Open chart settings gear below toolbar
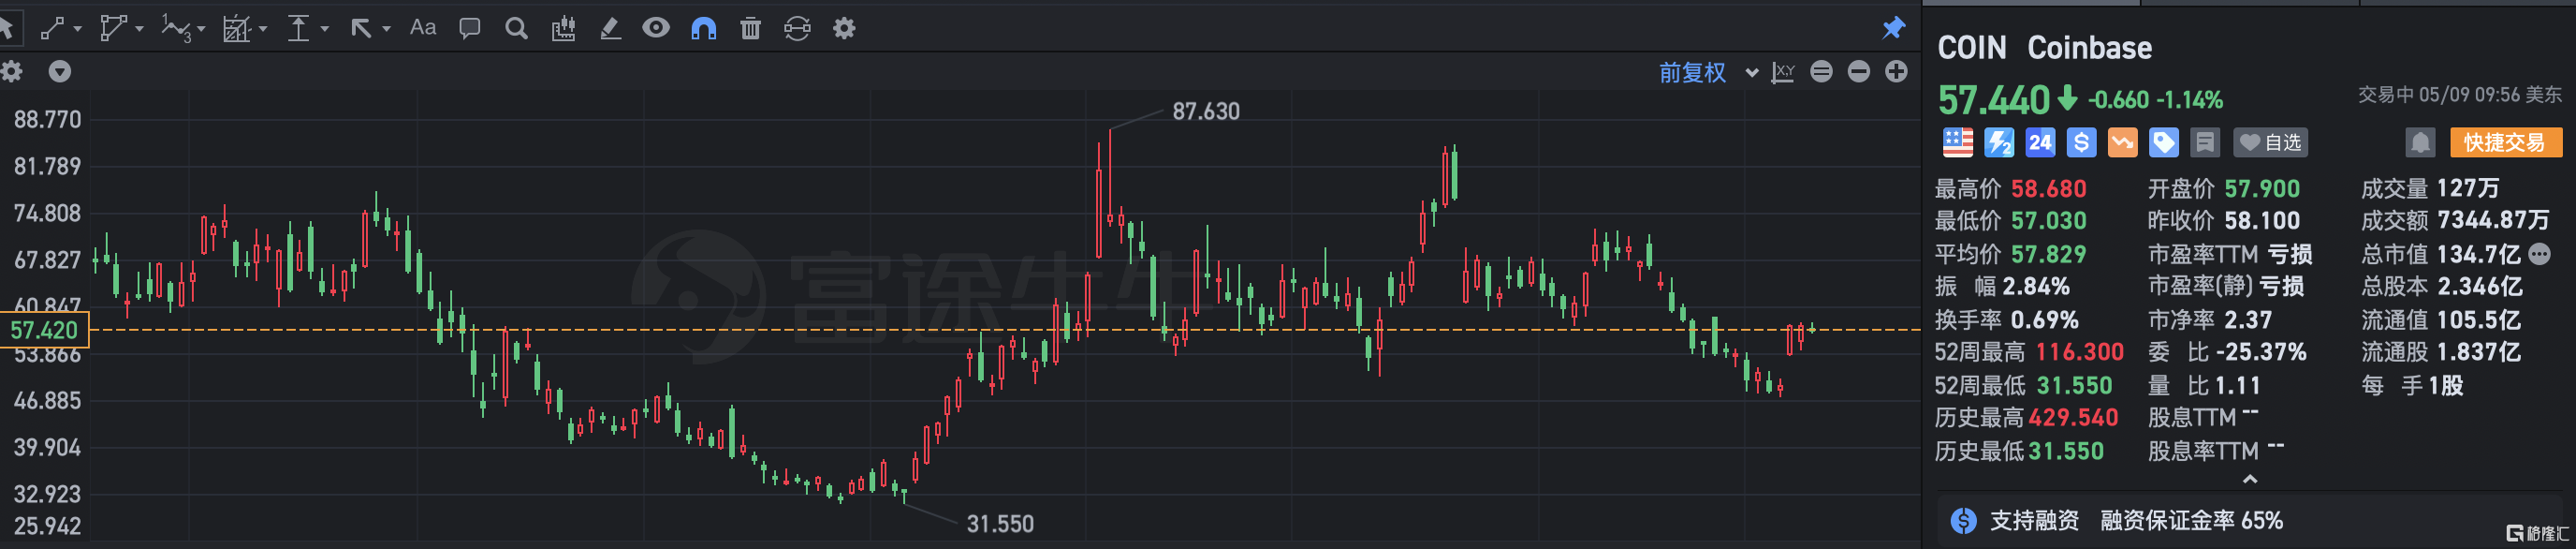The height and width of the screenshot is (549, 2576). [11, 71]
